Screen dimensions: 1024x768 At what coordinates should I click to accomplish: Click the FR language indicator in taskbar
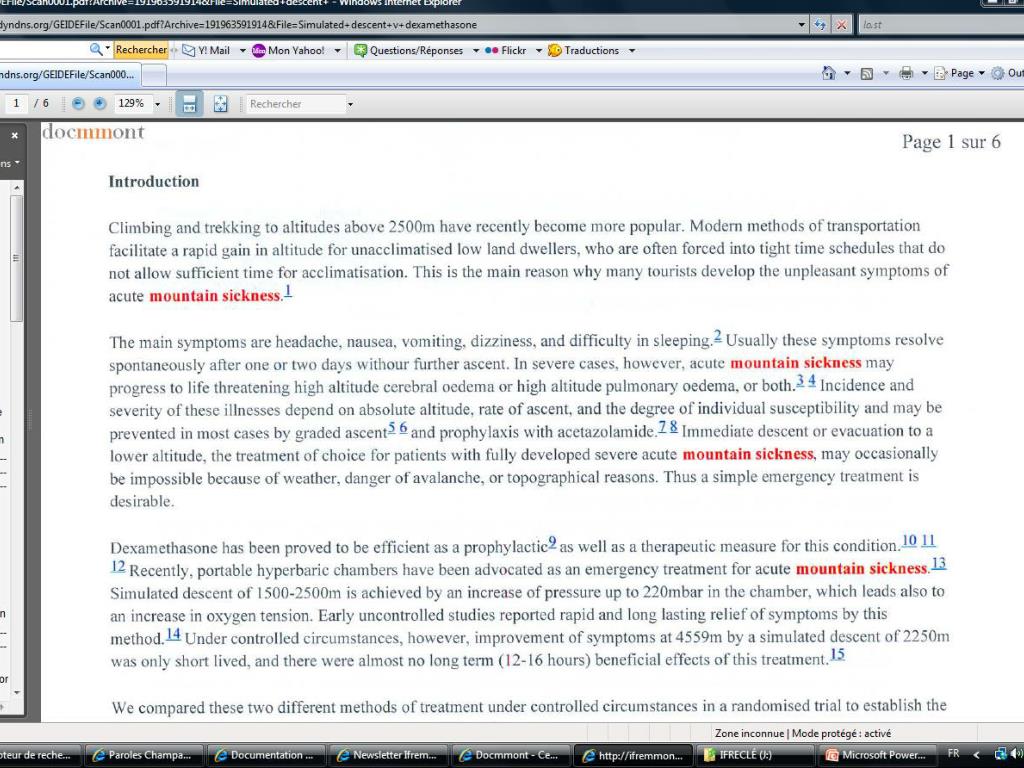(953, 754)
